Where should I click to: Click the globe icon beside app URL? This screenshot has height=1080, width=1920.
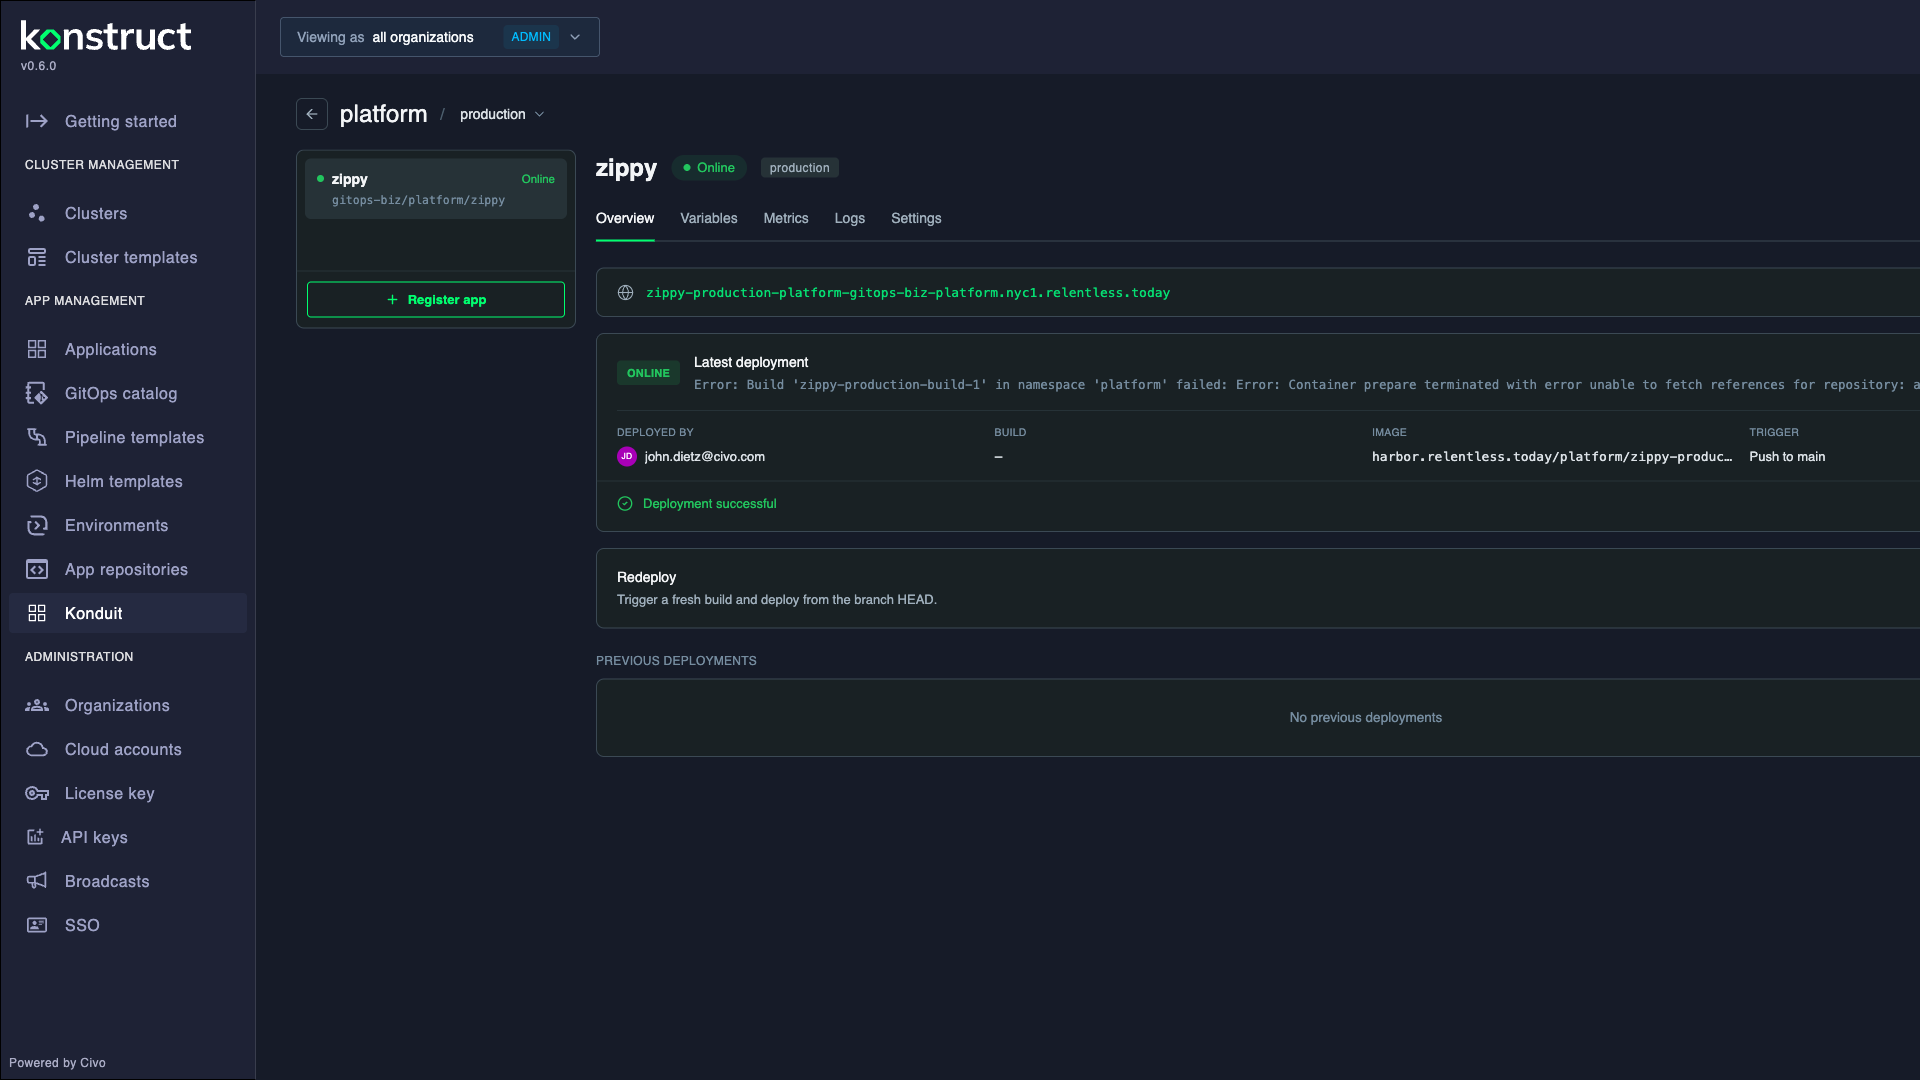click(625, 293)
